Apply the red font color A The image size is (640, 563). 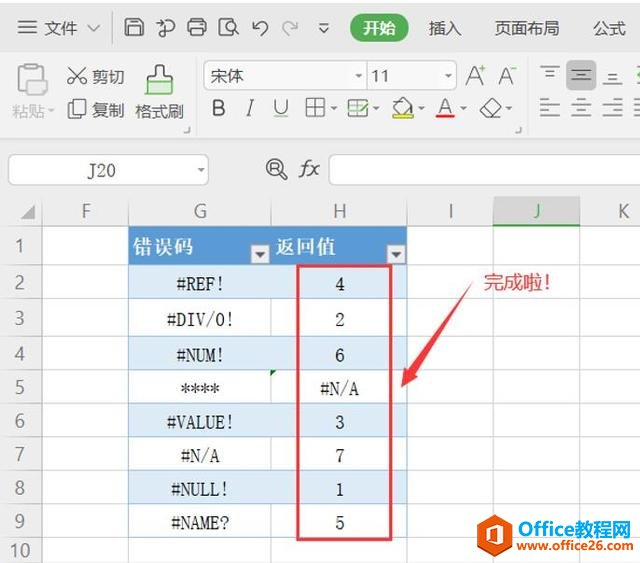pyautogui.click(x=445, y=108)
